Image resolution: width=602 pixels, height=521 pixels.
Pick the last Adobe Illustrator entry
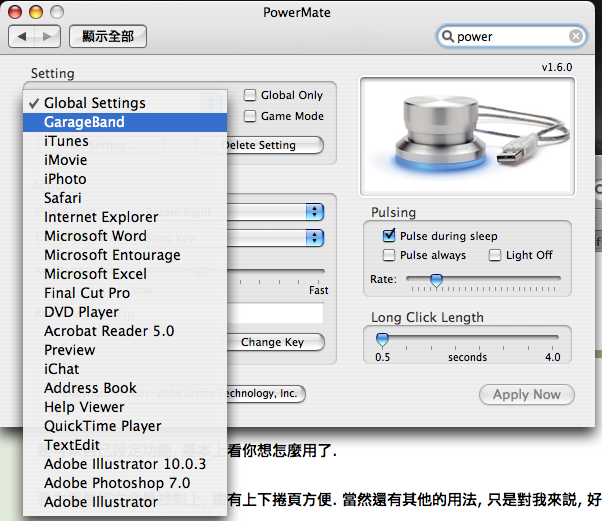coord(125,502)
